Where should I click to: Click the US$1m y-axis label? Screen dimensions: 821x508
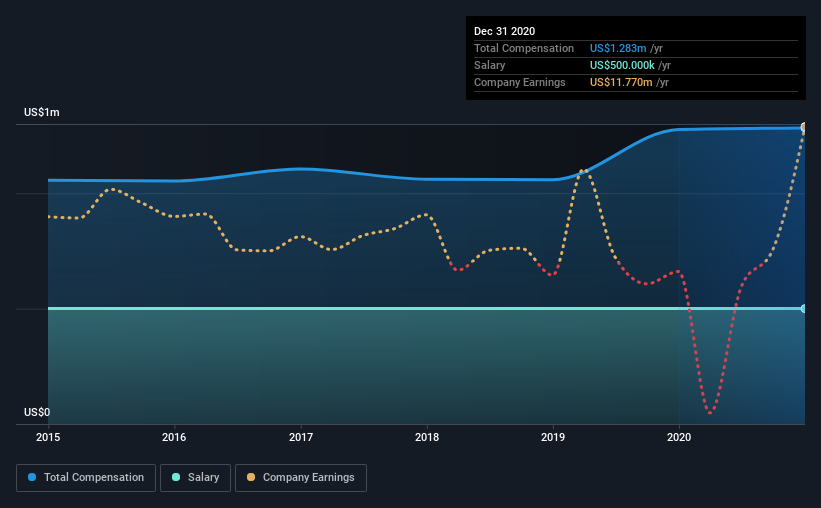tap(41, 113)
